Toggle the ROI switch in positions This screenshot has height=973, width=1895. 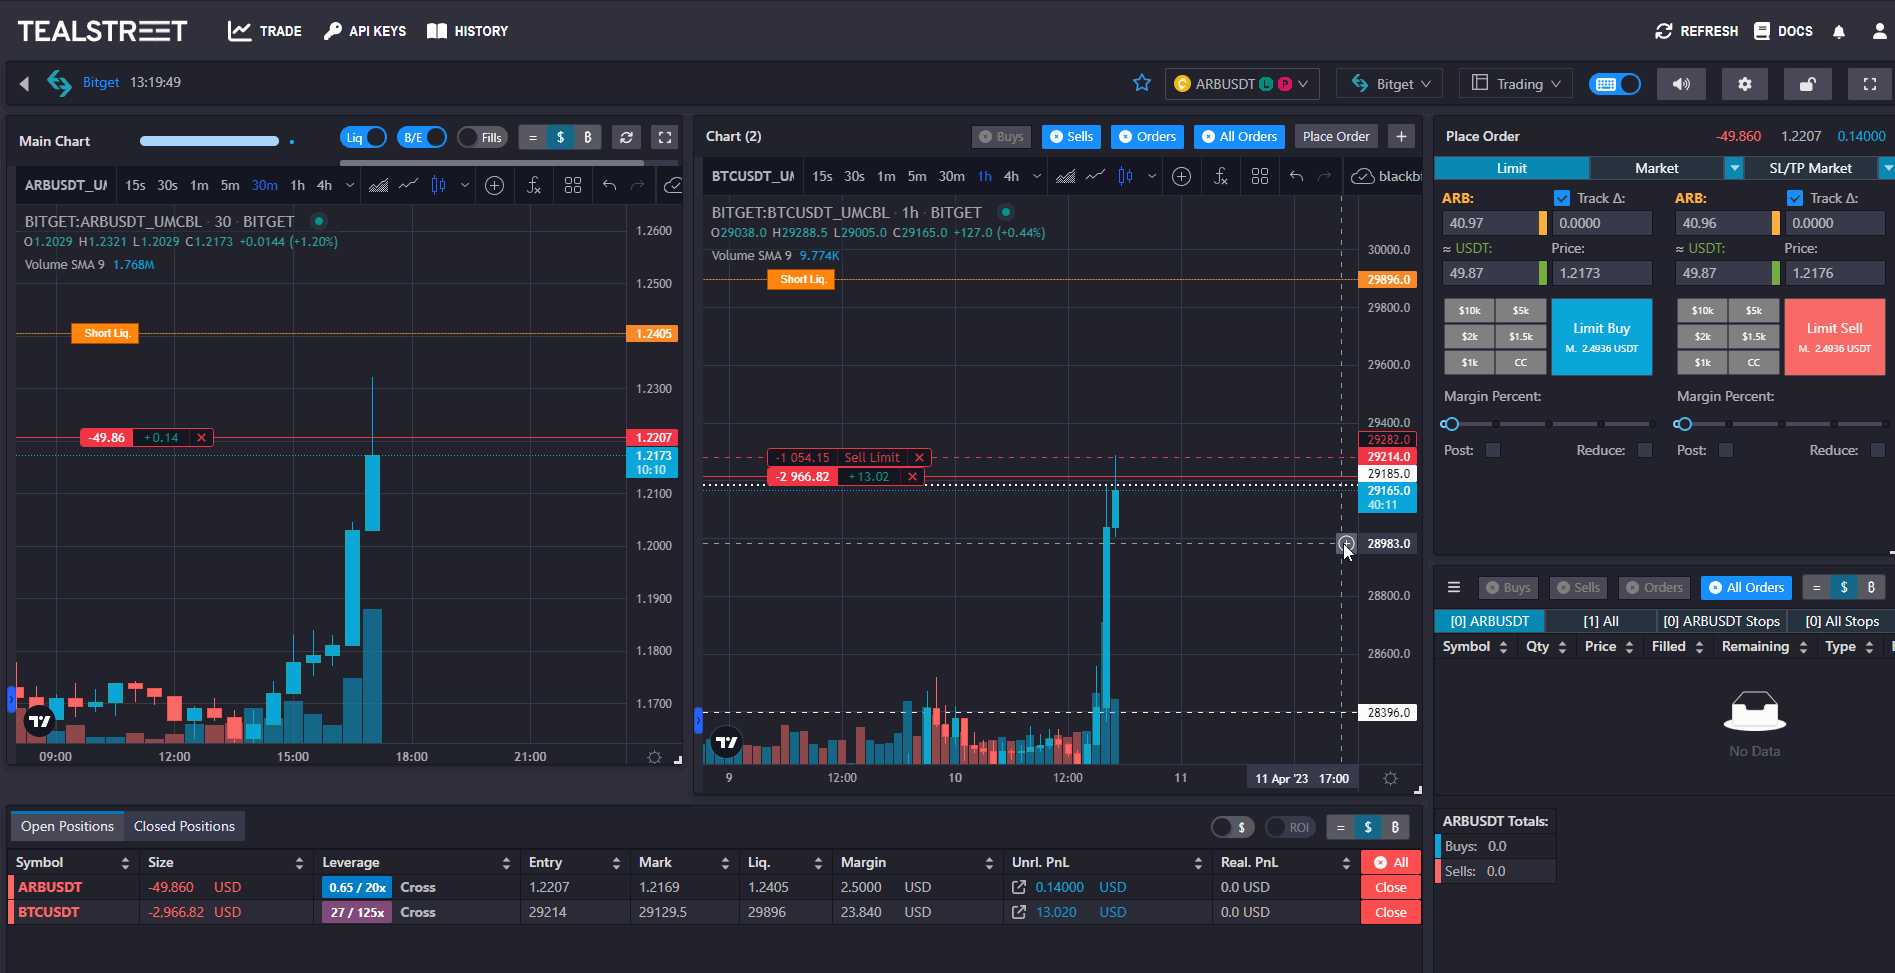coord(1290,827)
